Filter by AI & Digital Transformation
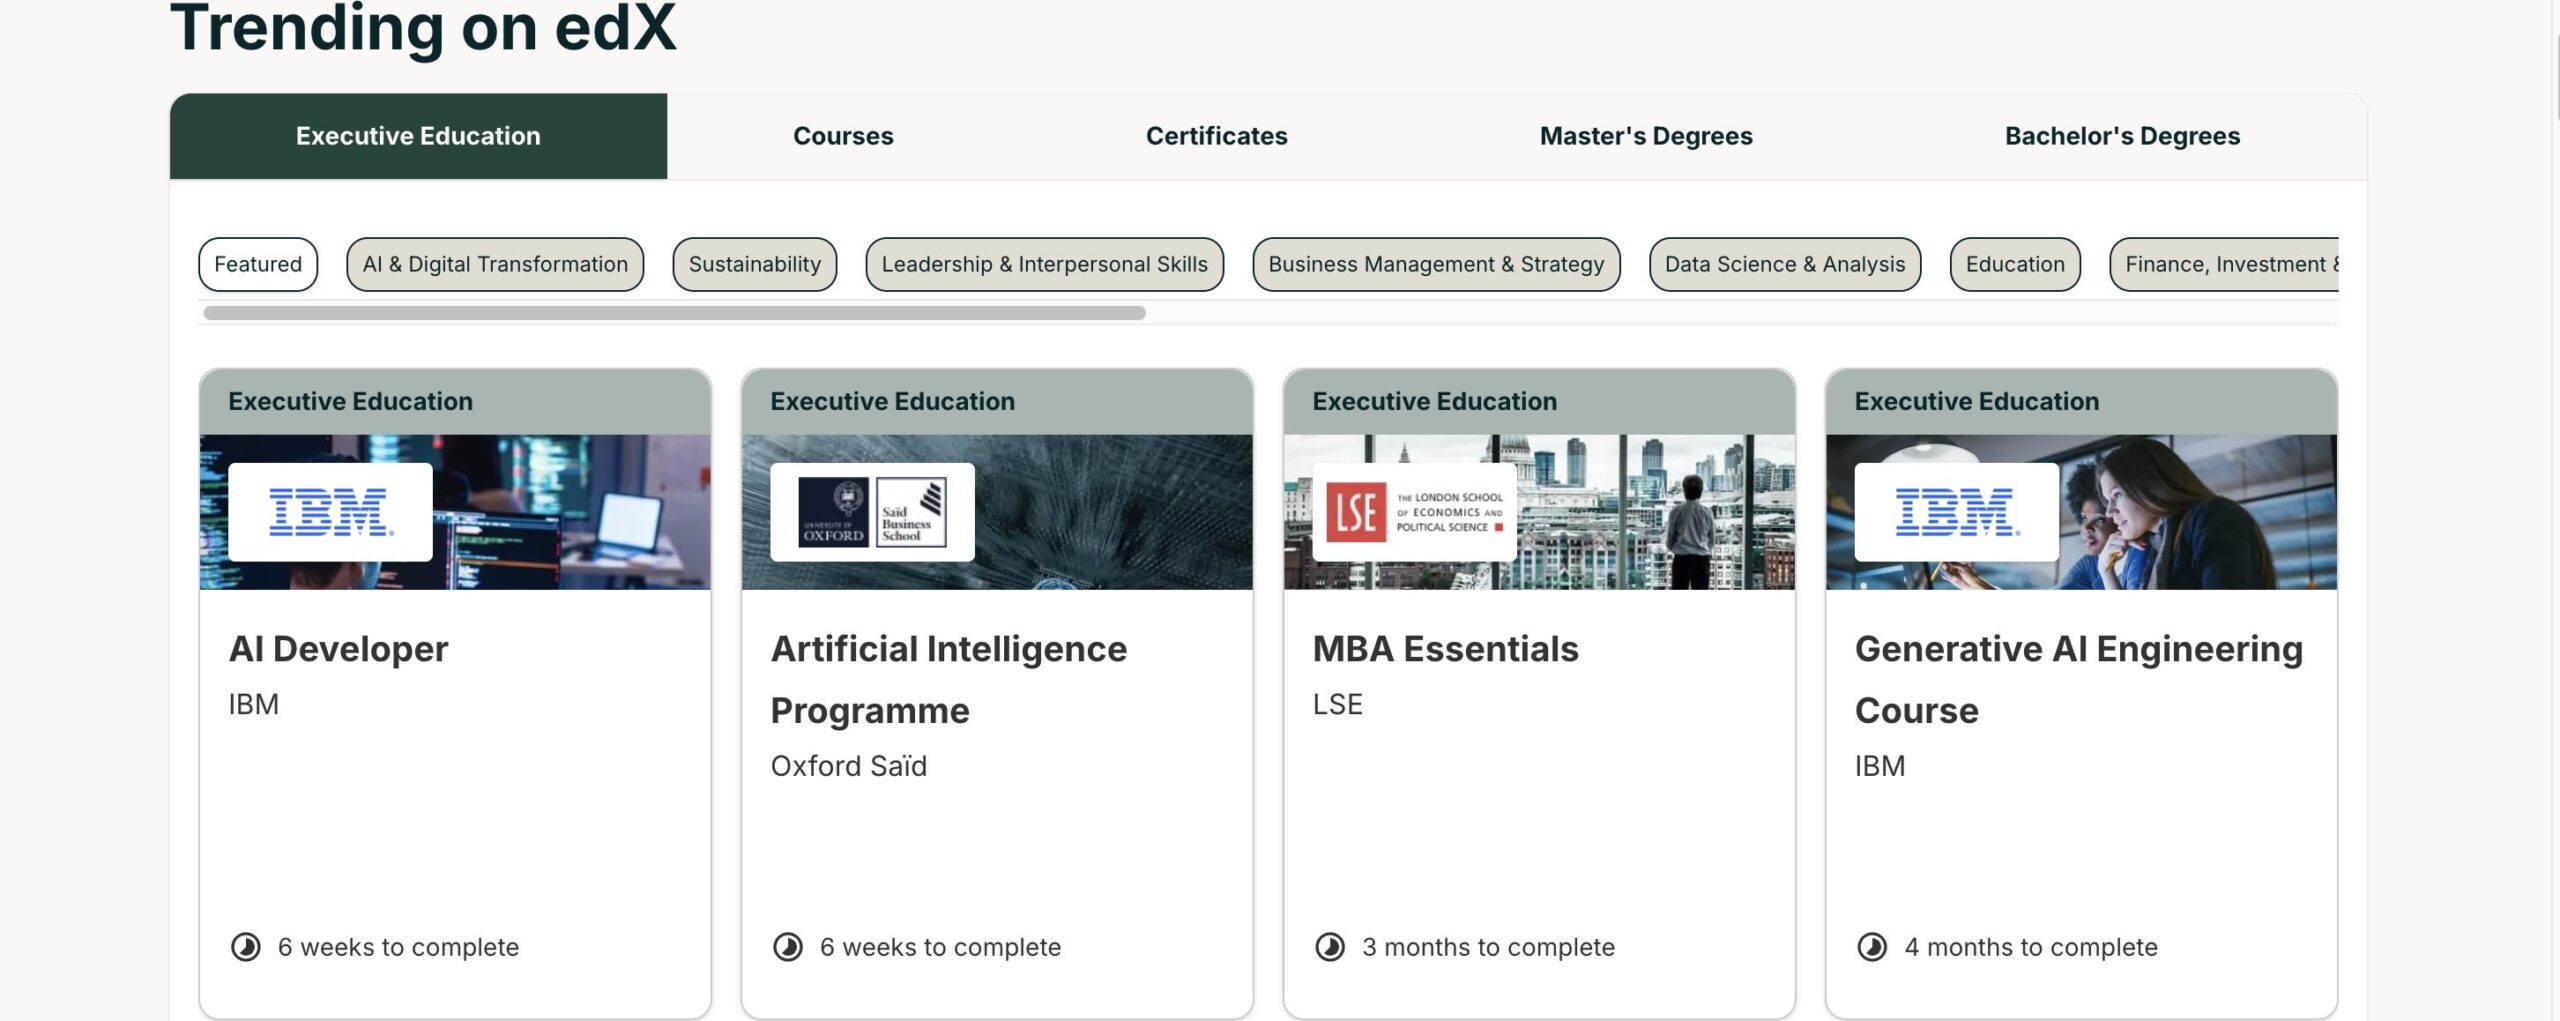The width and height of the screenshot is (2560, 1021). click(x=495, y=264)
